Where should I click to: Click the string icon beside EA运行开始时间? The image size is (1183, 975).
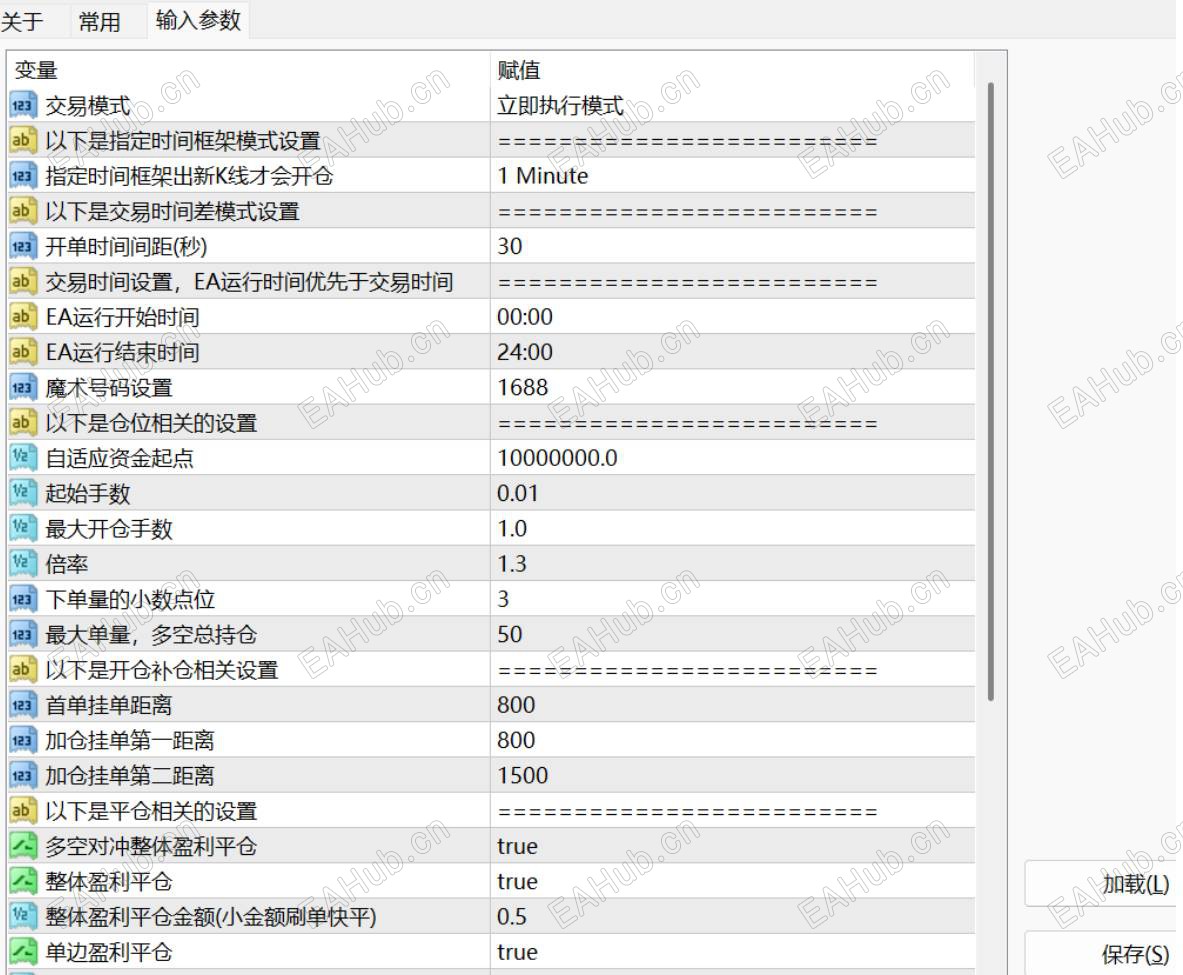point(23,317)
